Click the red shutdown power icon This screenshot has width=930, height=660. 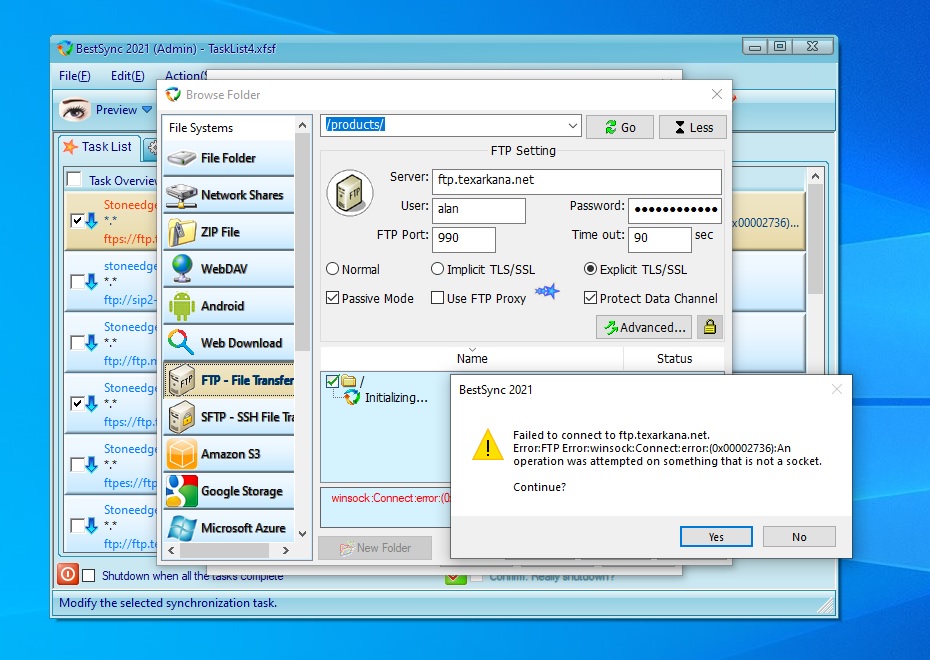[x=68, y=575]
